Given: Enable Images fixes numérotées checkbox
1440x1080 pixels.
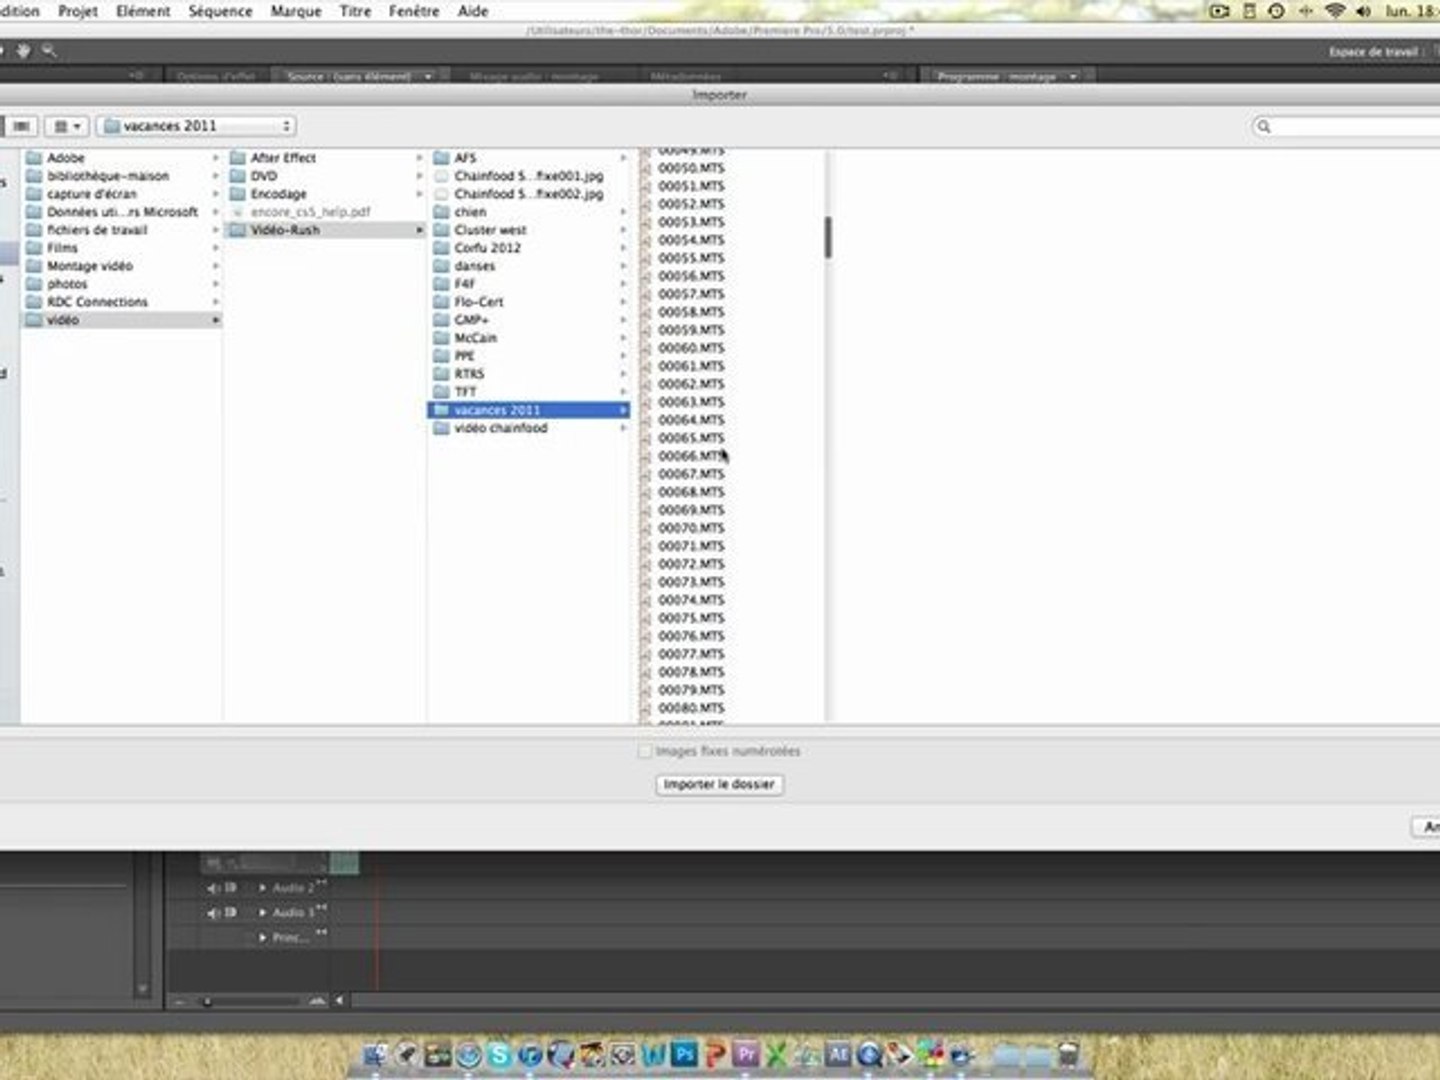Looking at the screenshot, I should pos(645,751).
